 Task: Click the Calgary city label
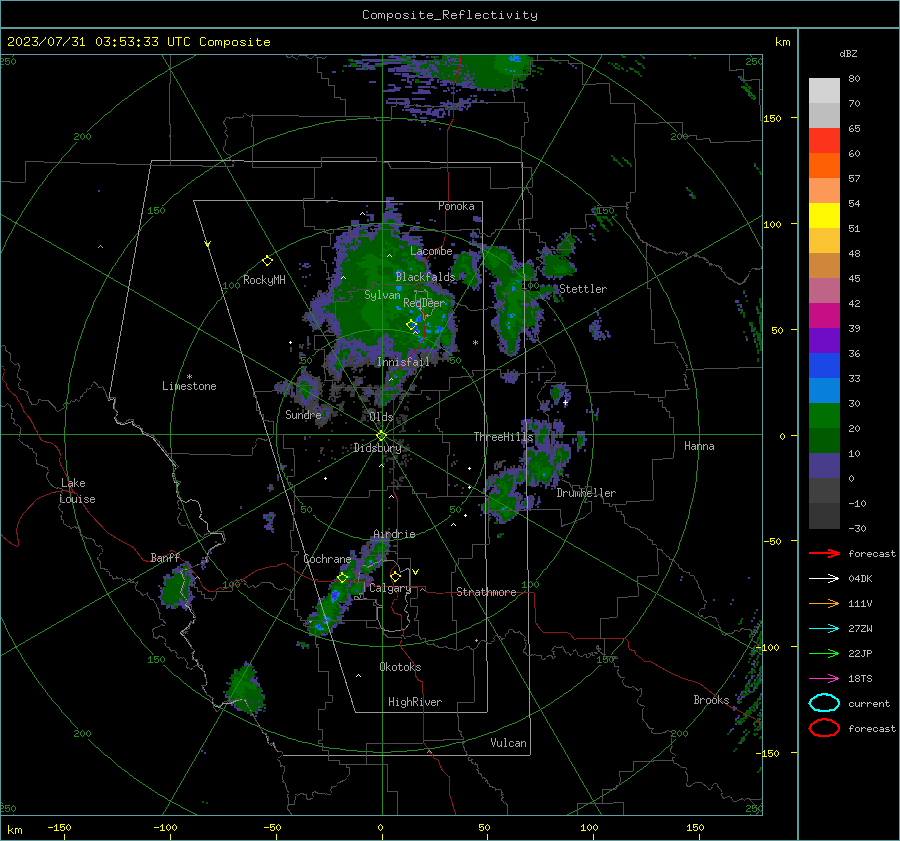pos(390,588)
